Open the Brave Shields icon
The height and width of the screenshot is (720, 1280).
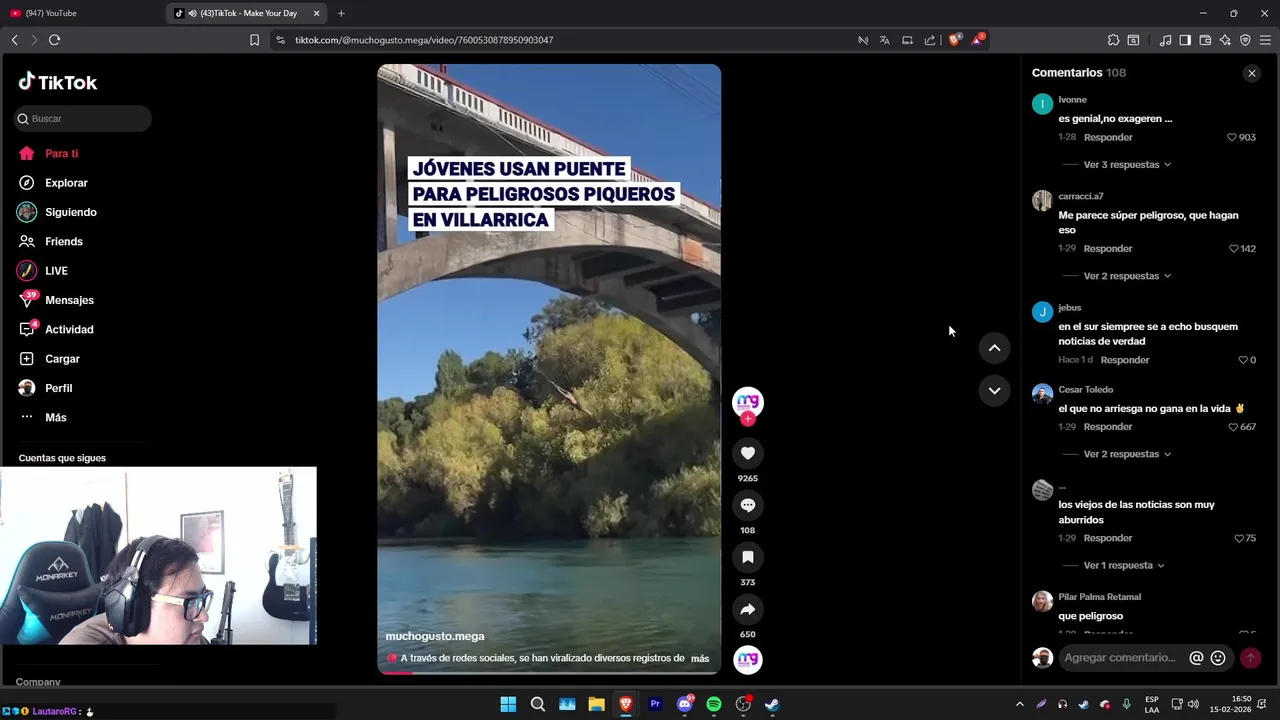click(954, 40)
